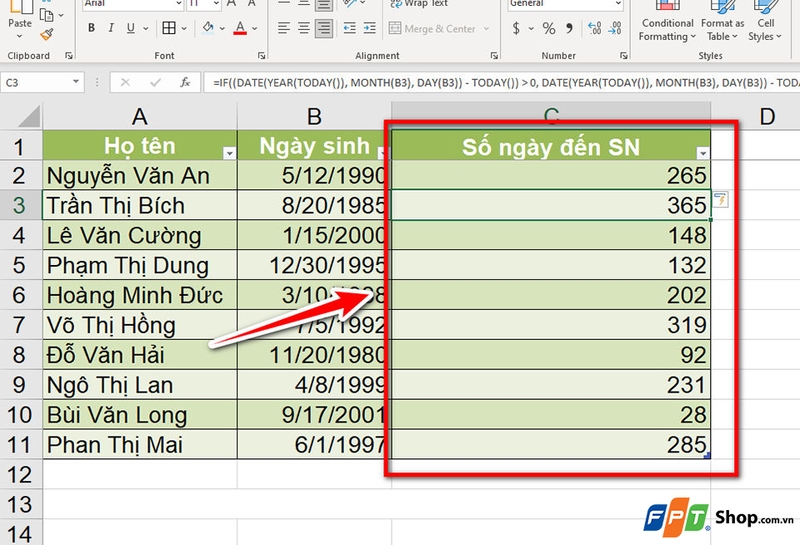Select row 6 header
Screen dimensions: 800x545
[x=19, y=295]
